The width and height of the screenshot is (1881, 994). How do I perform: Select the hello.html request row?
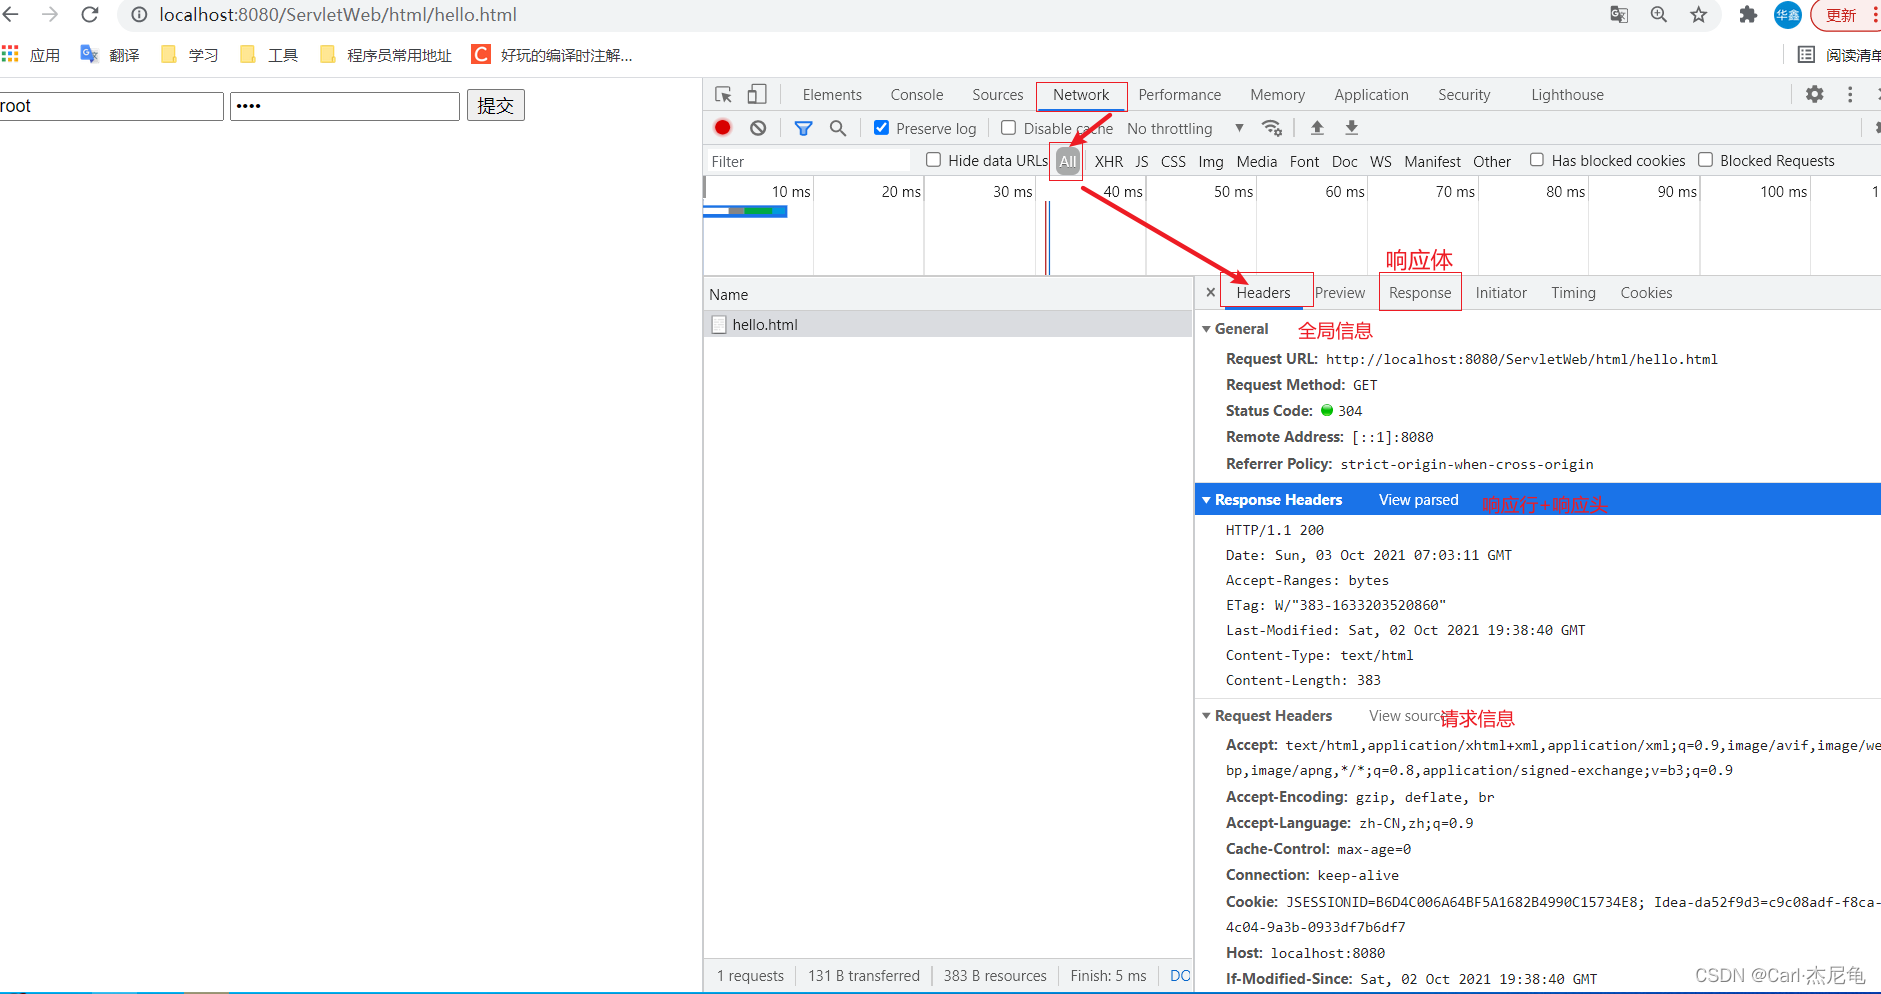click(948, 324)
